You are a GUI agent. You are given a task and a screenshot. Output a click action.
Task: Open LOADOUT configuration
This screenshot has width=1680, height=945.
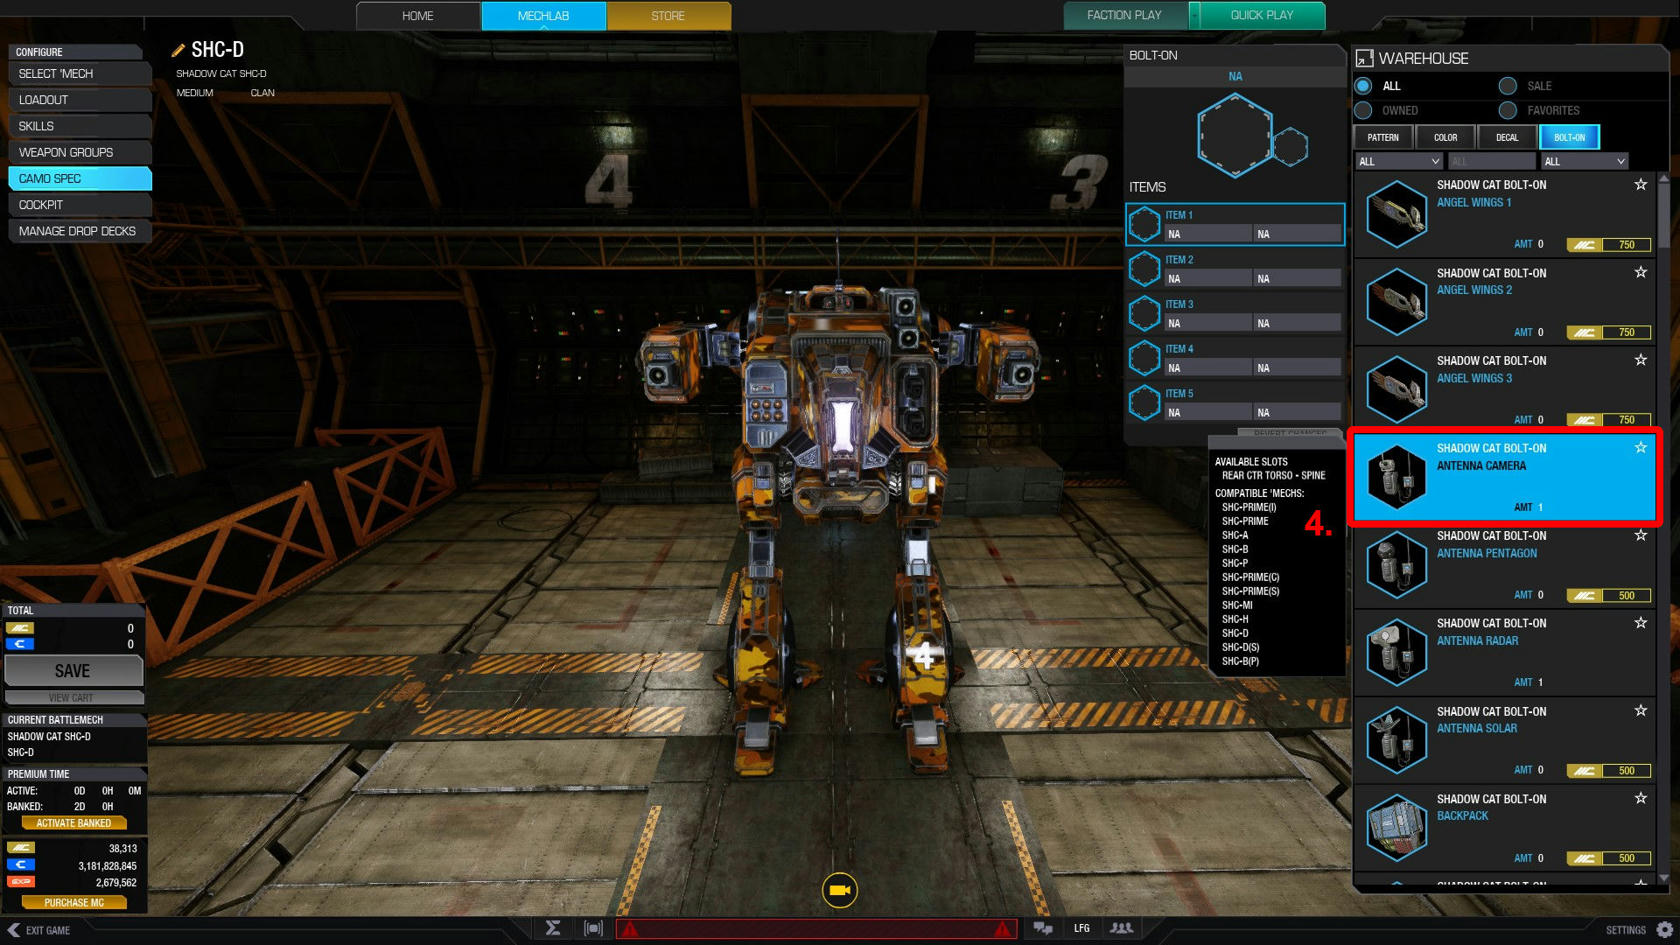(x=80, y=100)
